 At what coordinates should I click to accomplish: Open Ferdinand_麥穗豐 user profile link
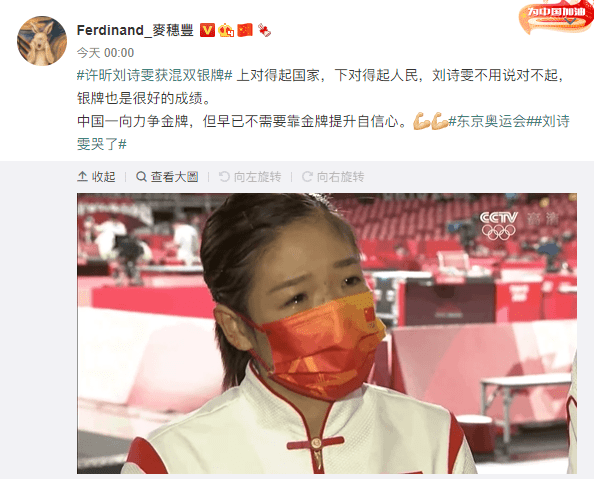tap(135, 30)
